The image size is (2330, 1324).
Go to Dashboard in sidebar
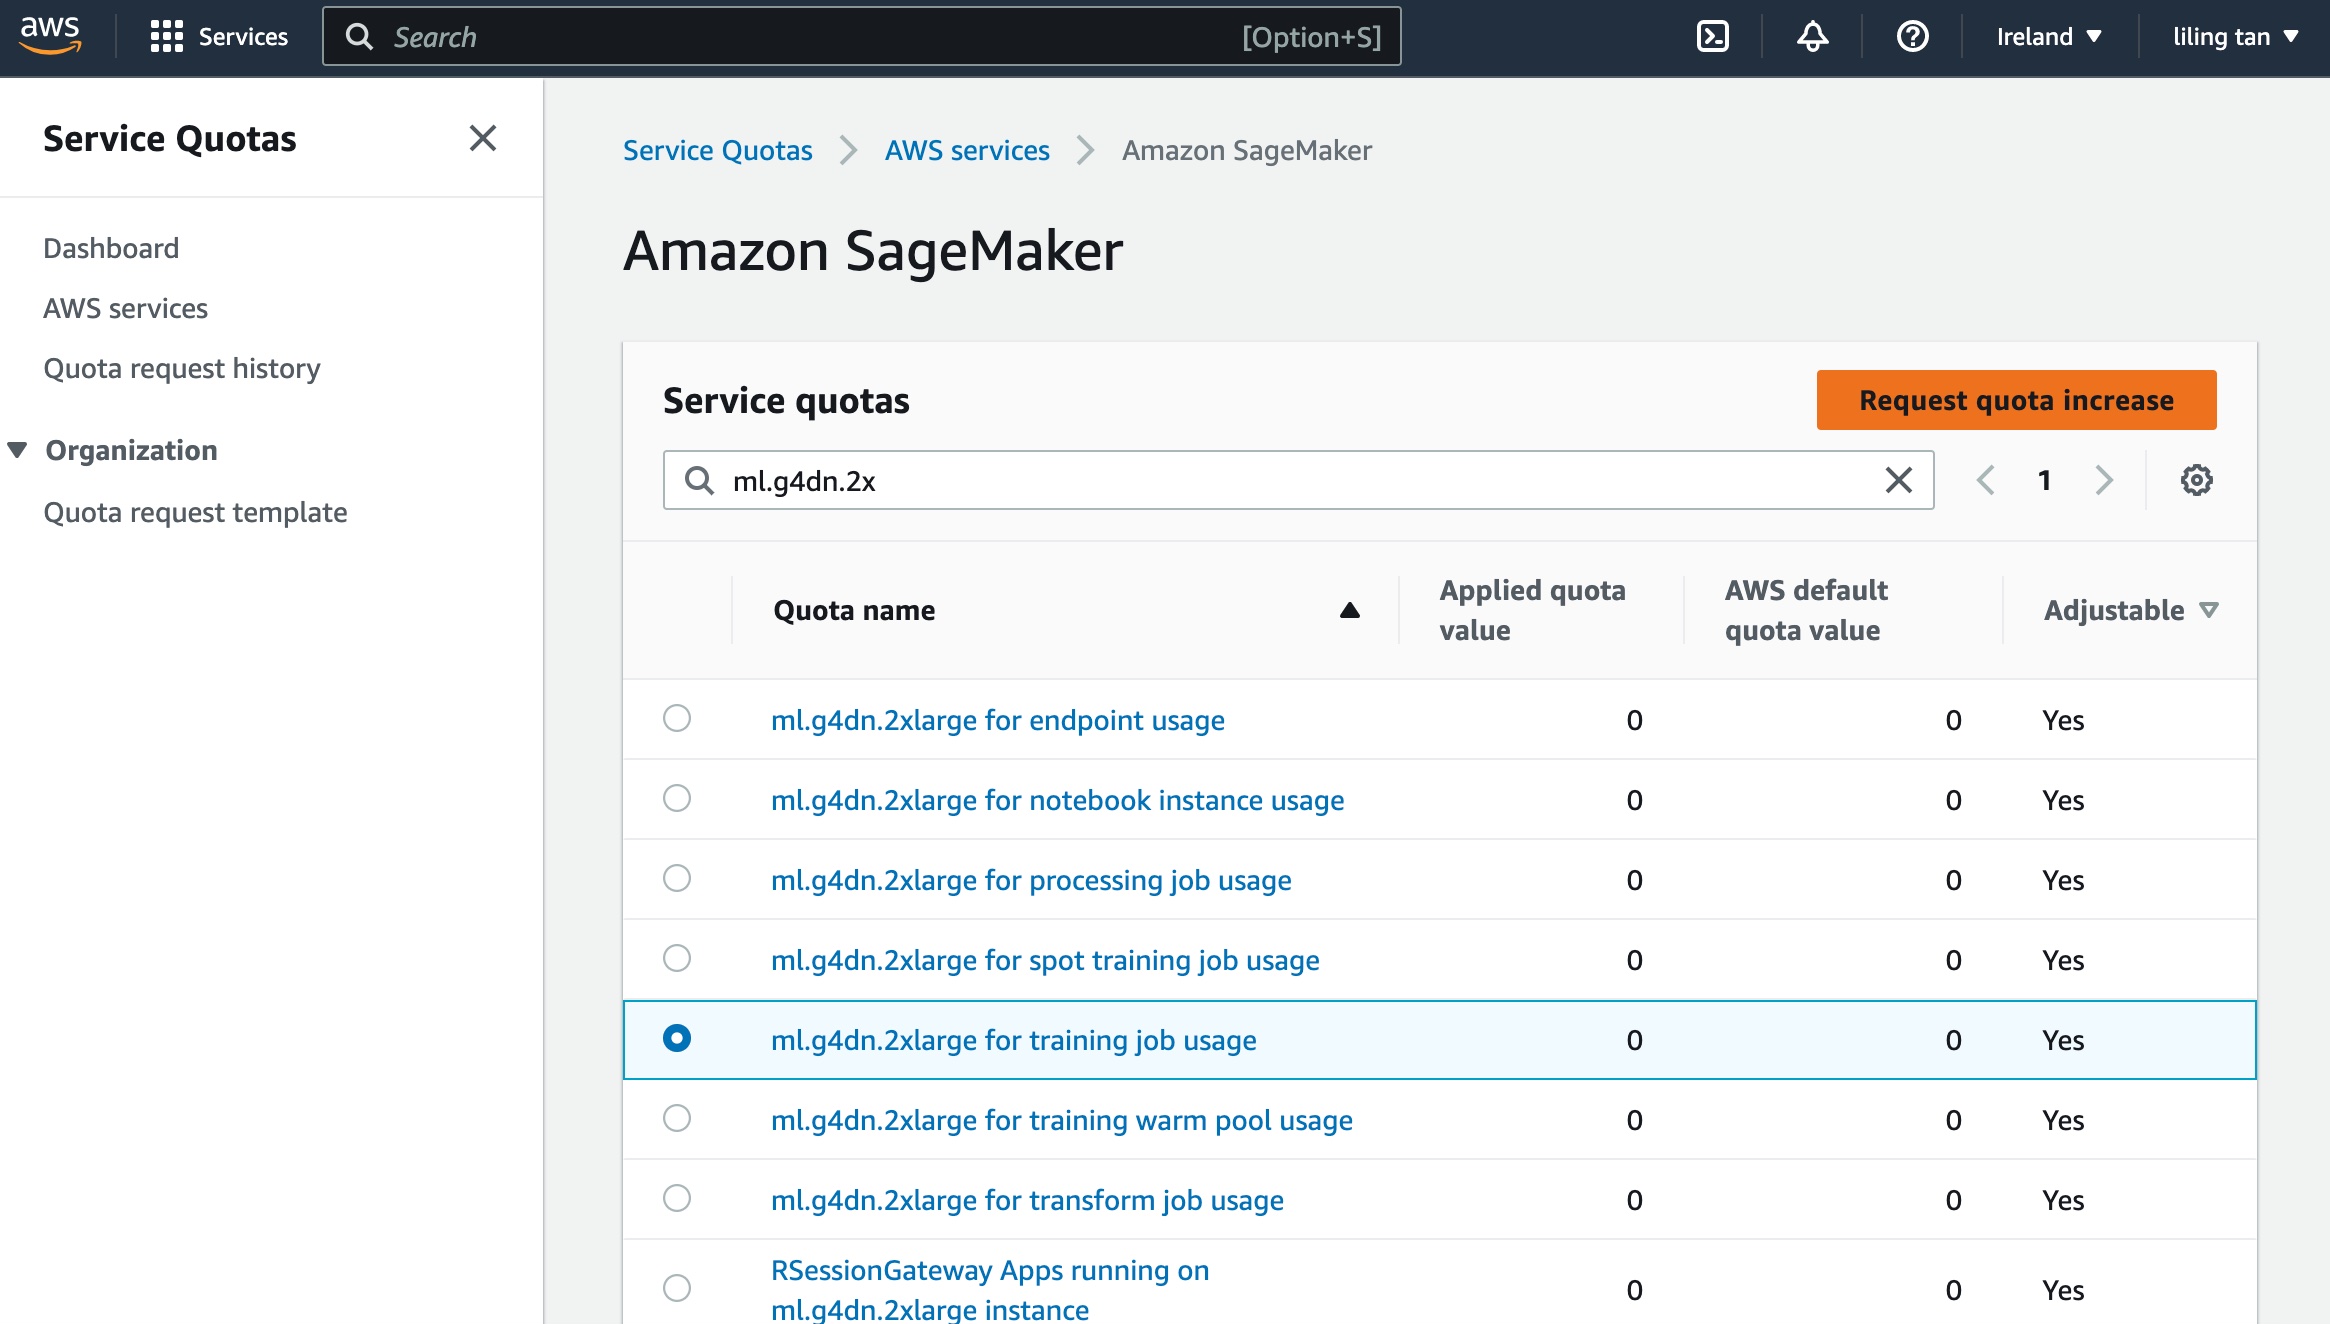pyautogui.click(x=111, y=248)
